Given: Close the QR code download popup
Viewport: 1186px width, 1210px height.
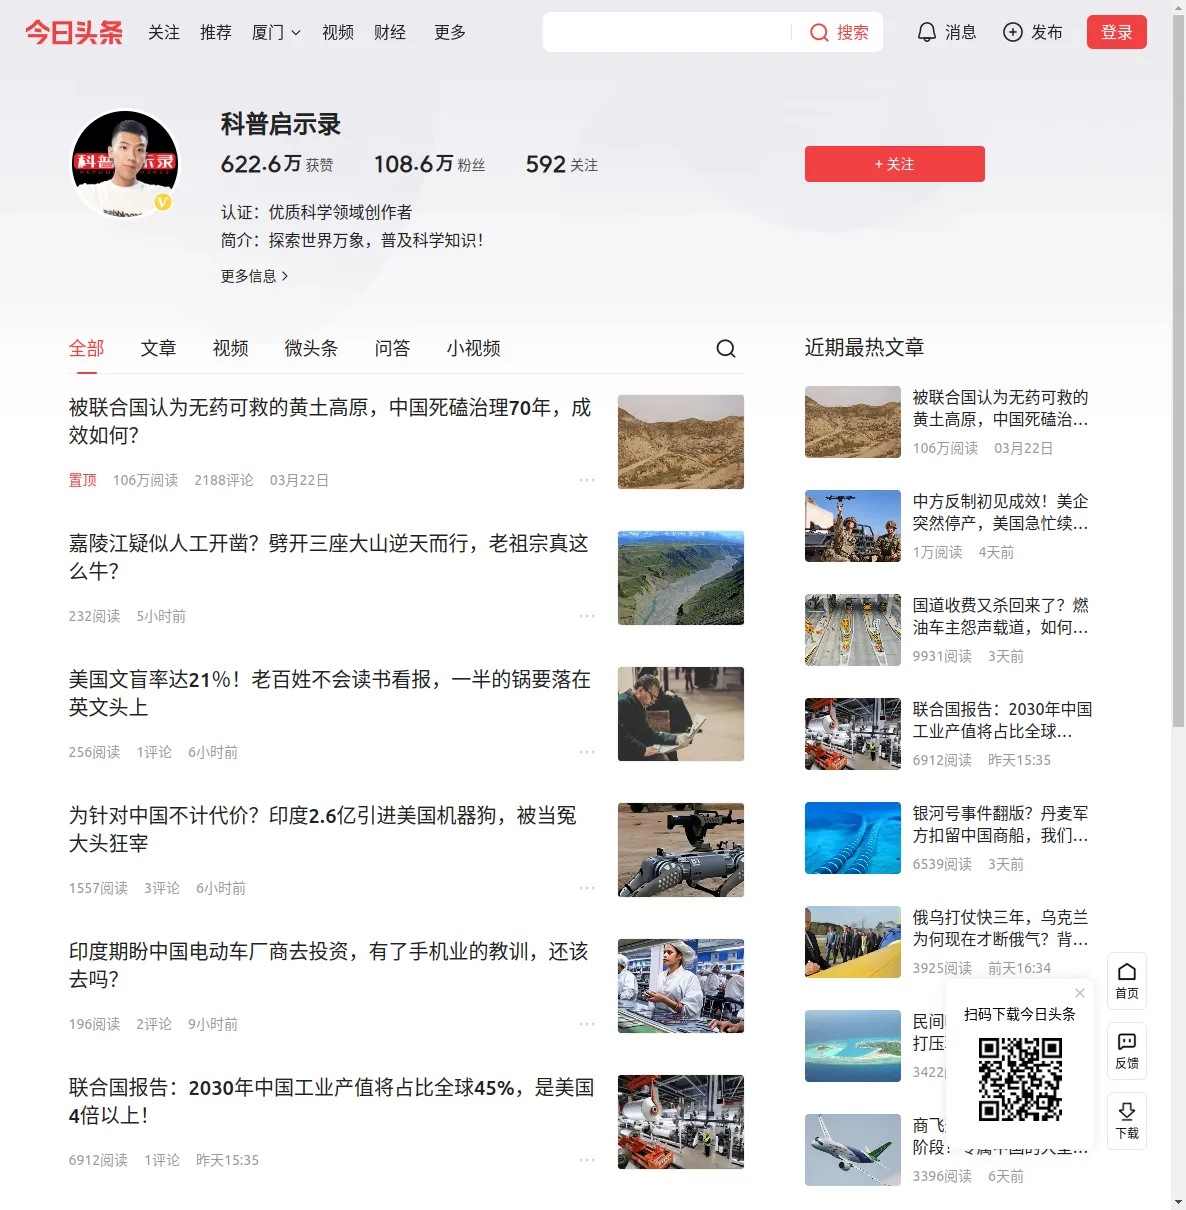Looking at the screenshot, I should (x=1080, y=993).
